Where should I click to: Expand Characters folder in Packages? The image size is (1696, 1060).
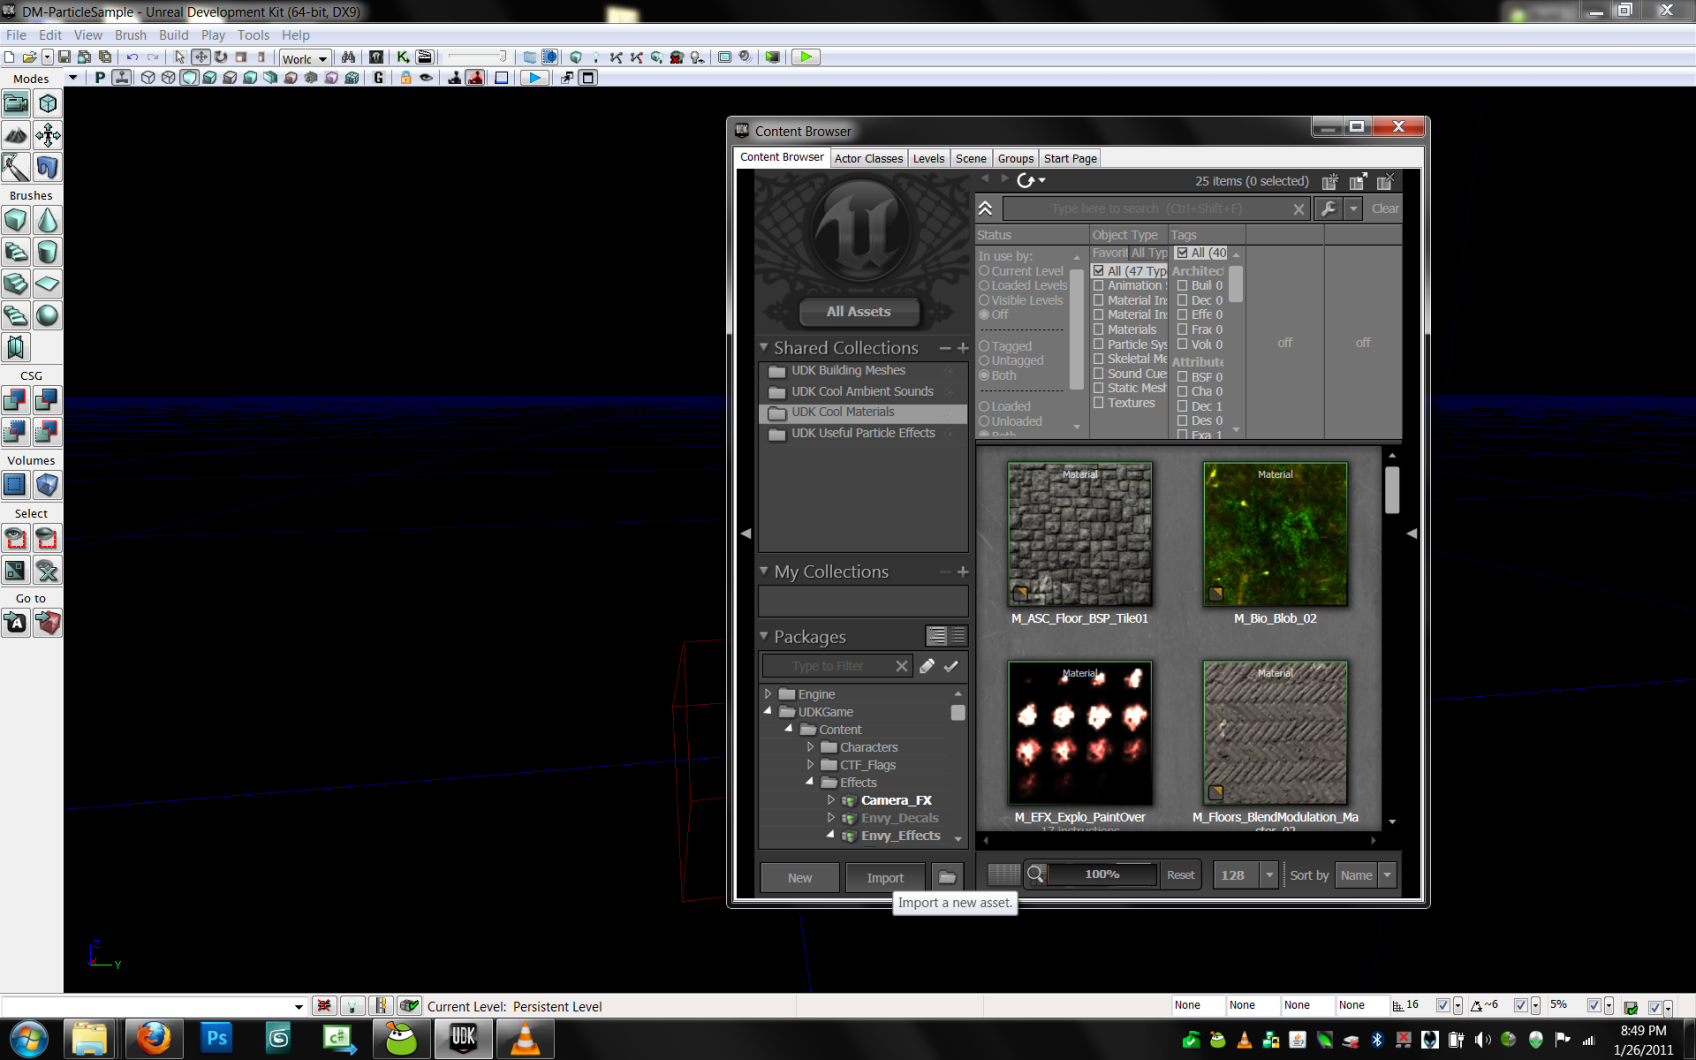point(810,746)
